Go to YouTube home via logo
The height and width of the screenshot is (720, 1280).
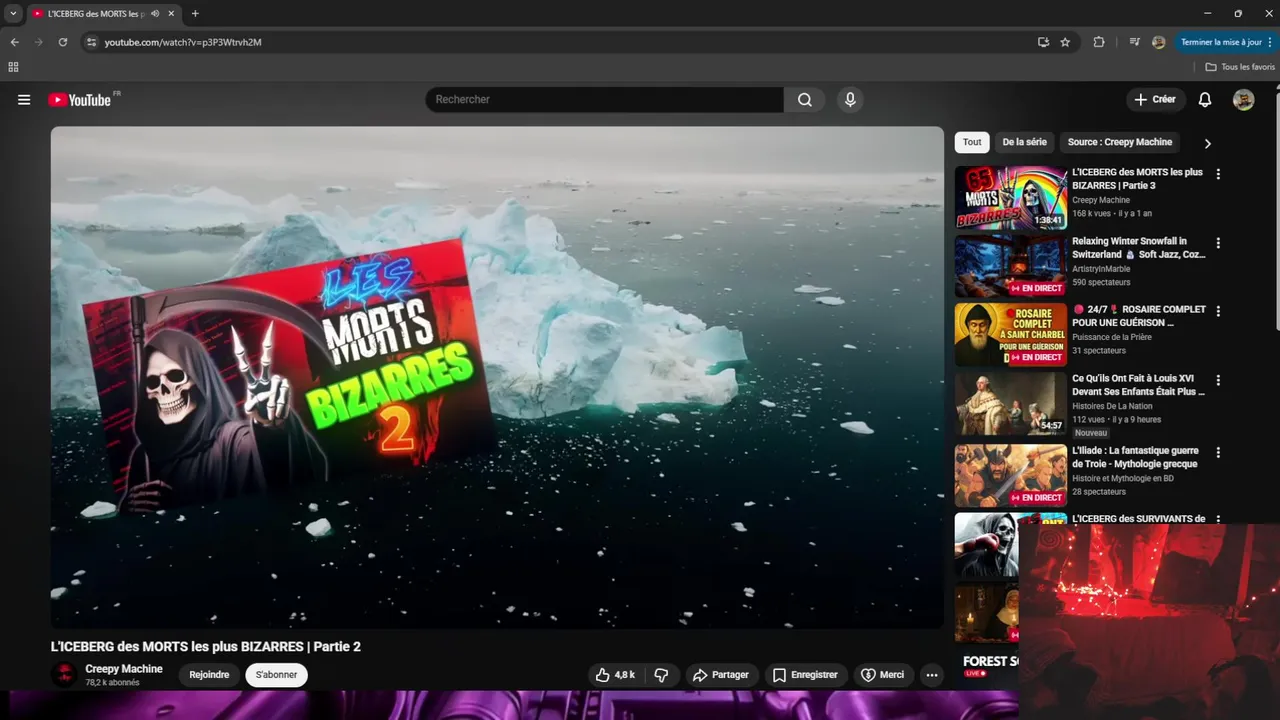pos(80,100)
